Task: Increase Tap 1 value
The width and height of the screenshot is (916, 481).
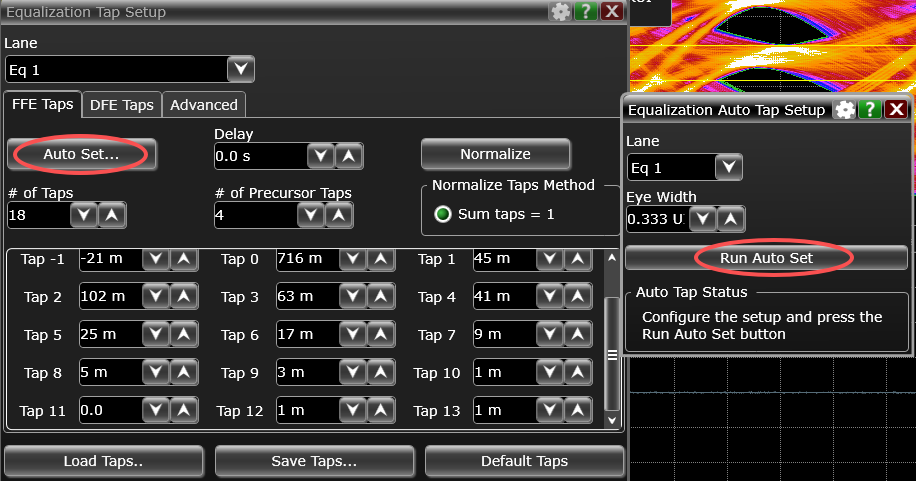Action: point(578,259)
